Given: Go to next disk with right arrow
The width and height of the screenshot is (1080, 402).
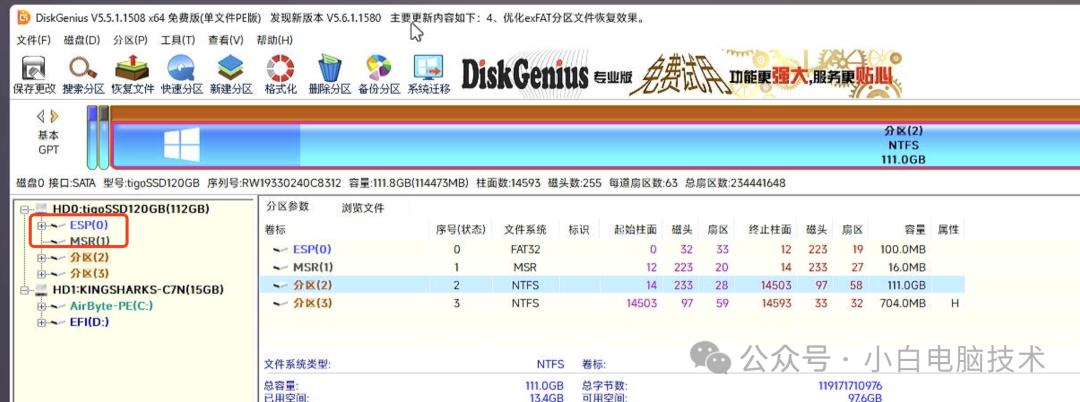Looking at the screenshot, I should [54, 116].
